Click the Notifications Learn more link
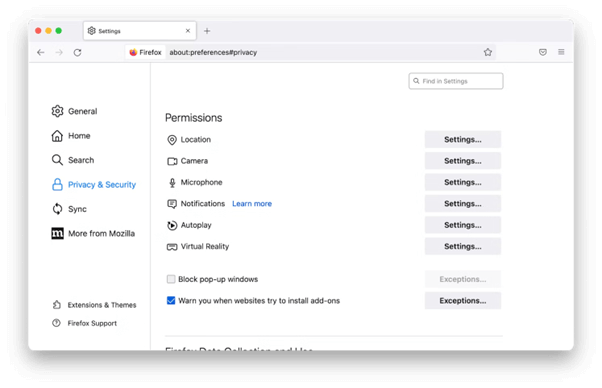The image size is (602, 388). tap(252, 204)
